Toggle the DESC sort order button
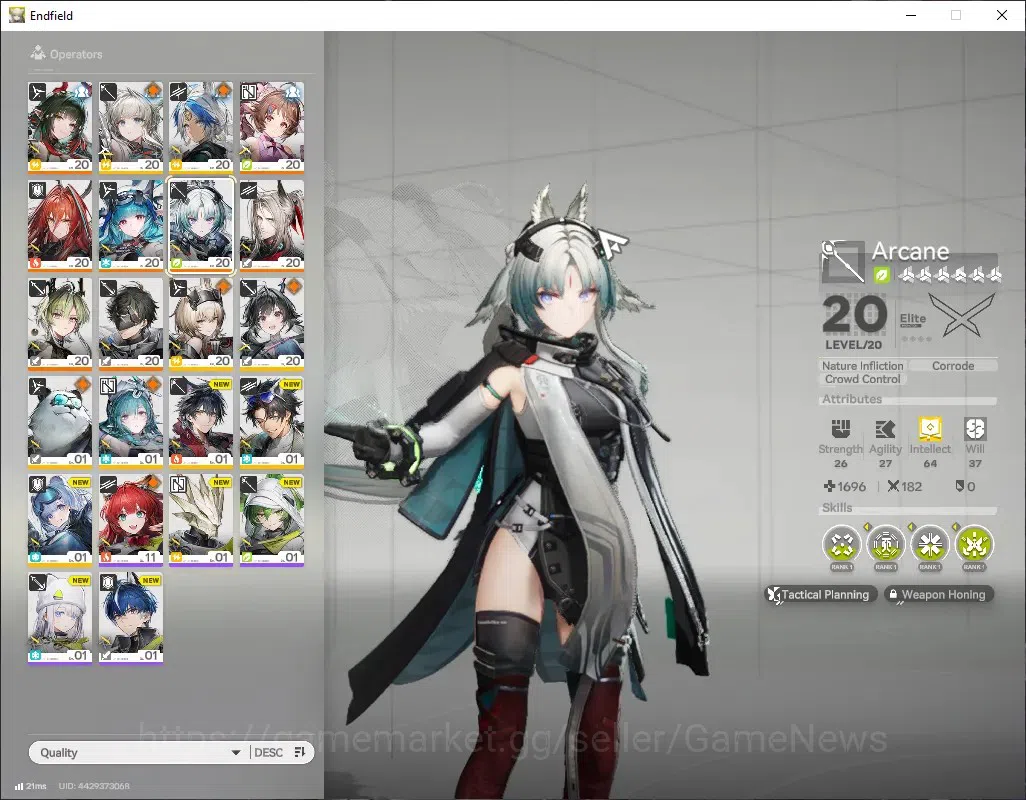 (268, 752)
